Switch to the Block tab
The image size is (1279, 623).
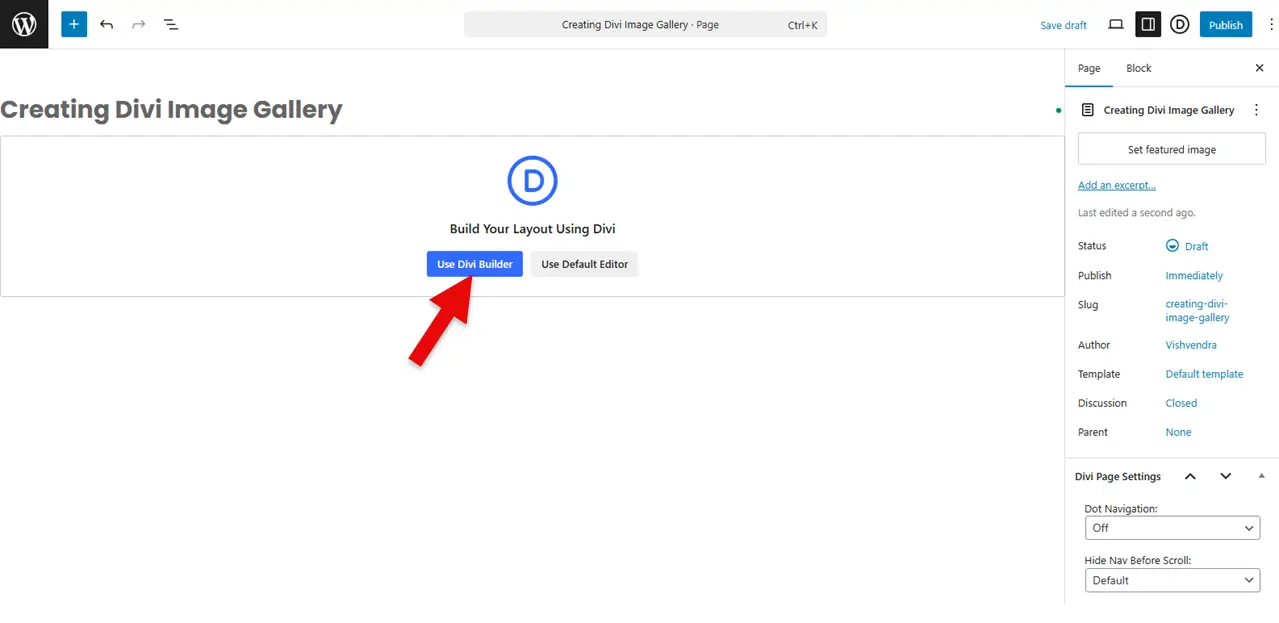tap(1139, 68)
